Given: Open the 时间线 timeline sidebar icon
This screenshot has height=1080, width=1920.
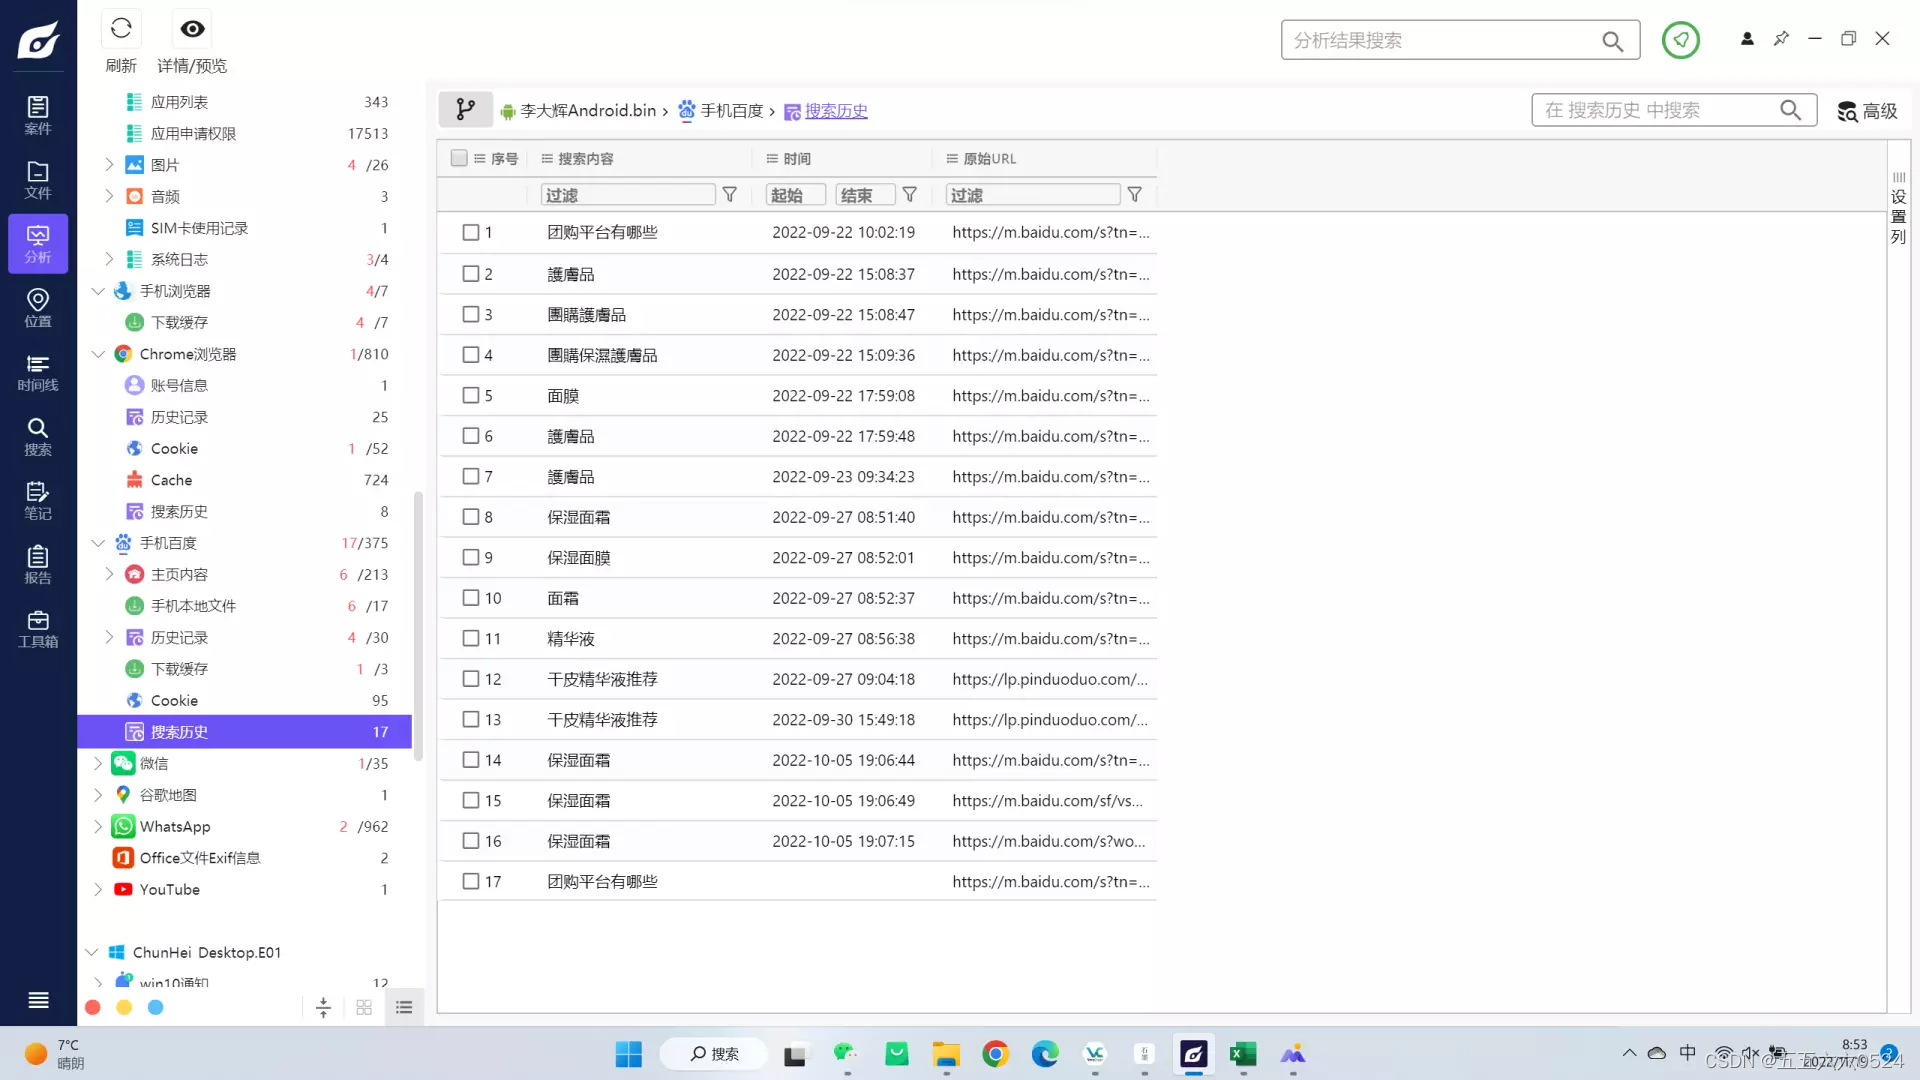Looking at the screenshot, I should (x=38, y=372).
